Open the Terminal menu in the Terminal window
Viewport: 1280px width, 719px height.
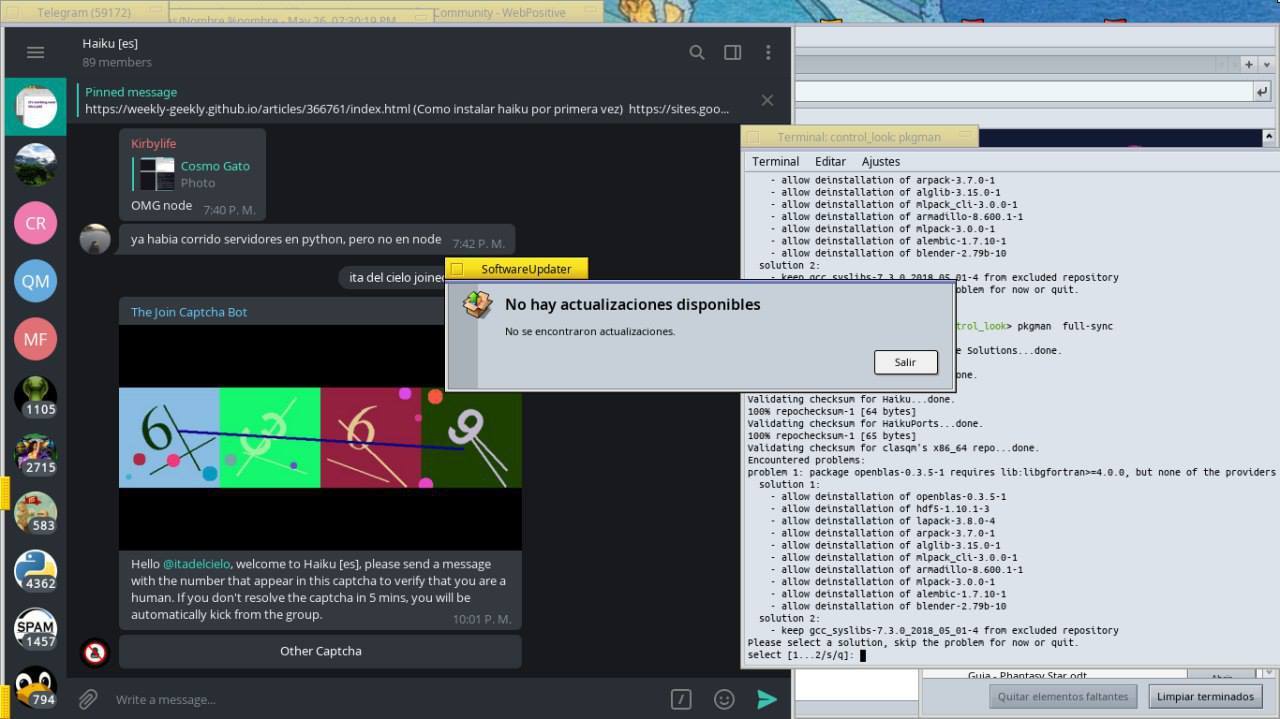[775, 161]
